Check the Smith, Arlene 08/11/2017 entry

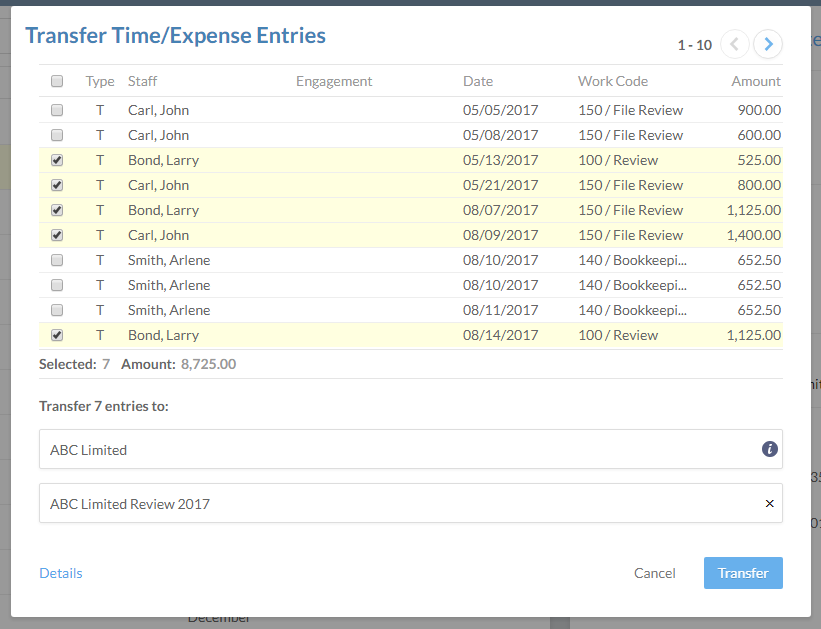57,310
